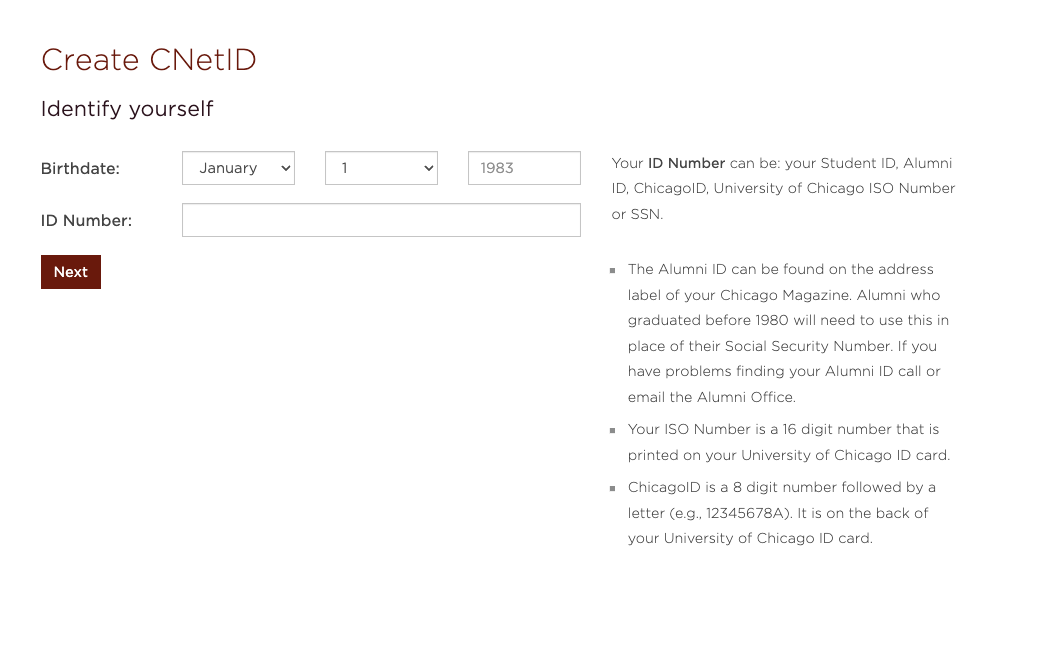Click the example ID 12345678A text
The width and height of the screenshot is (1039, 659).
click(x=747, y=513)
